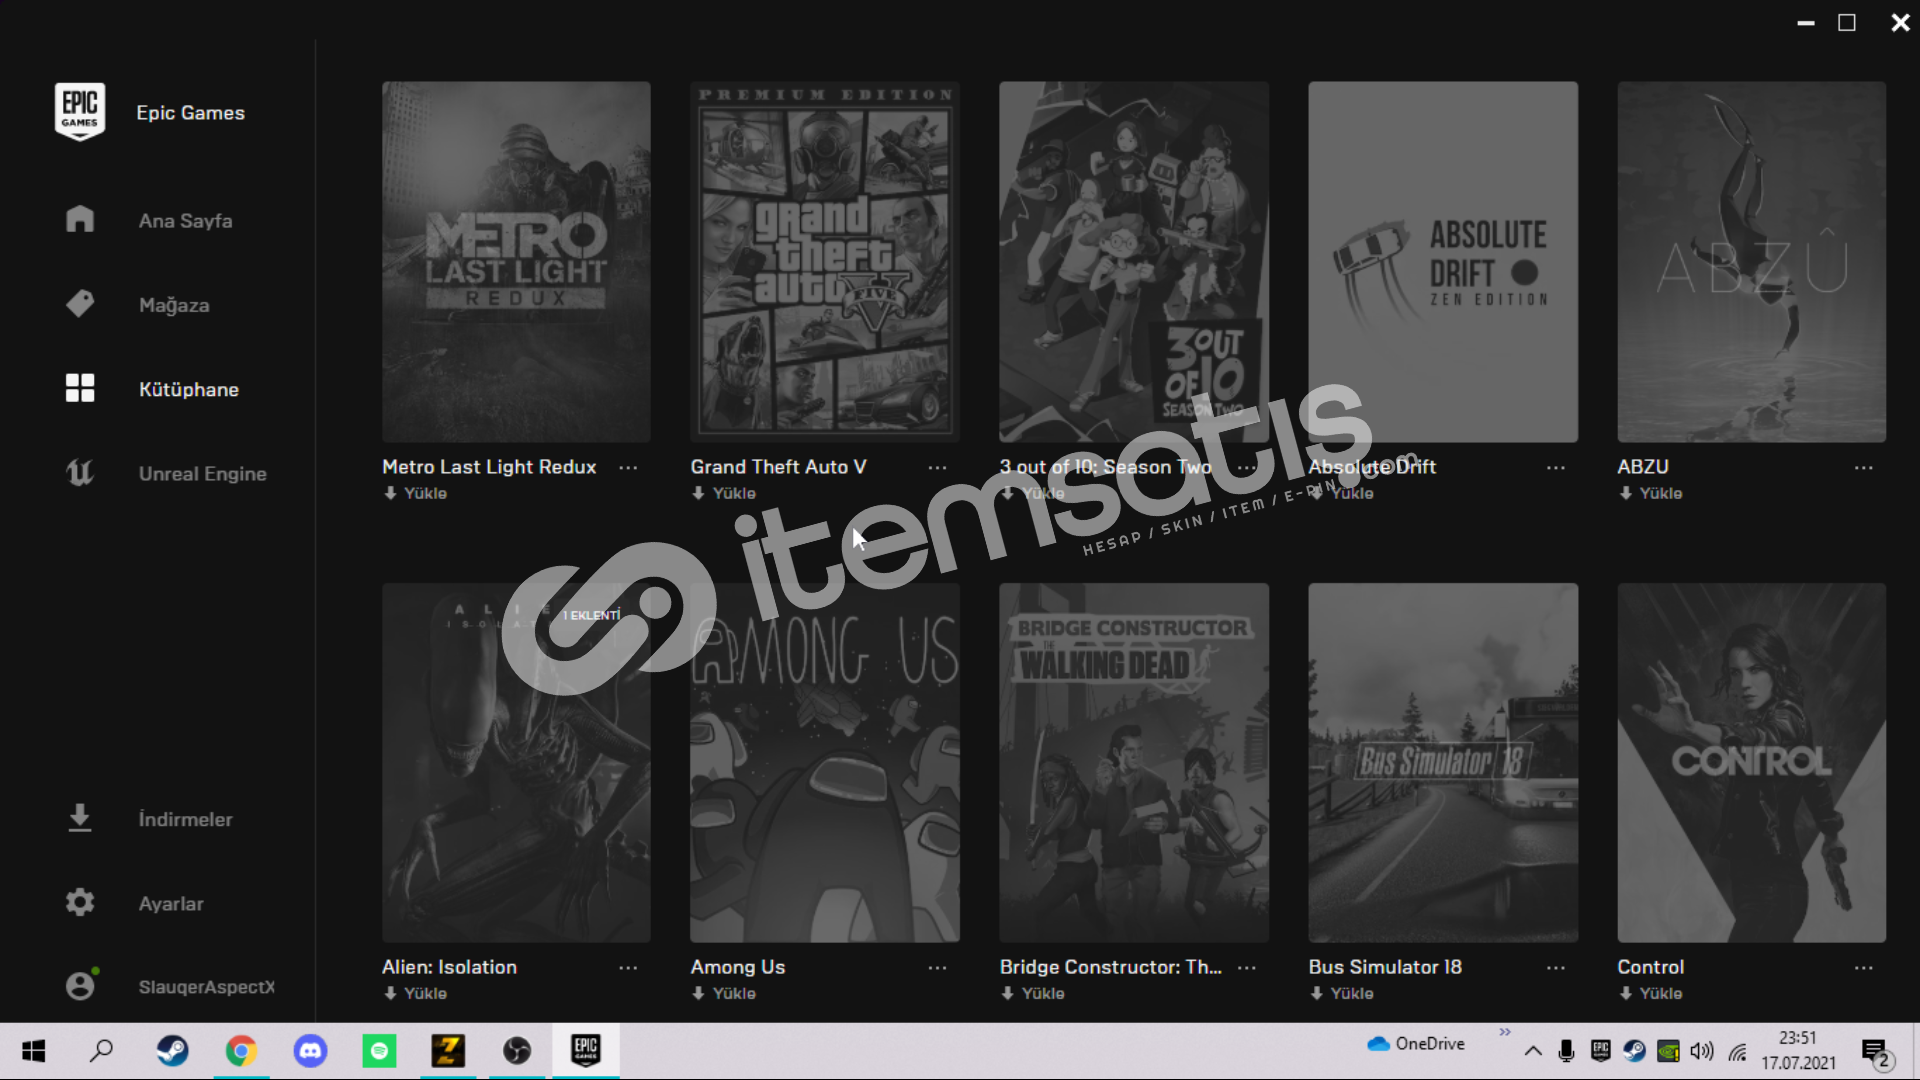
Task: Select the Control cover art
Action: pyautogui.click(x=1752, y=762)
